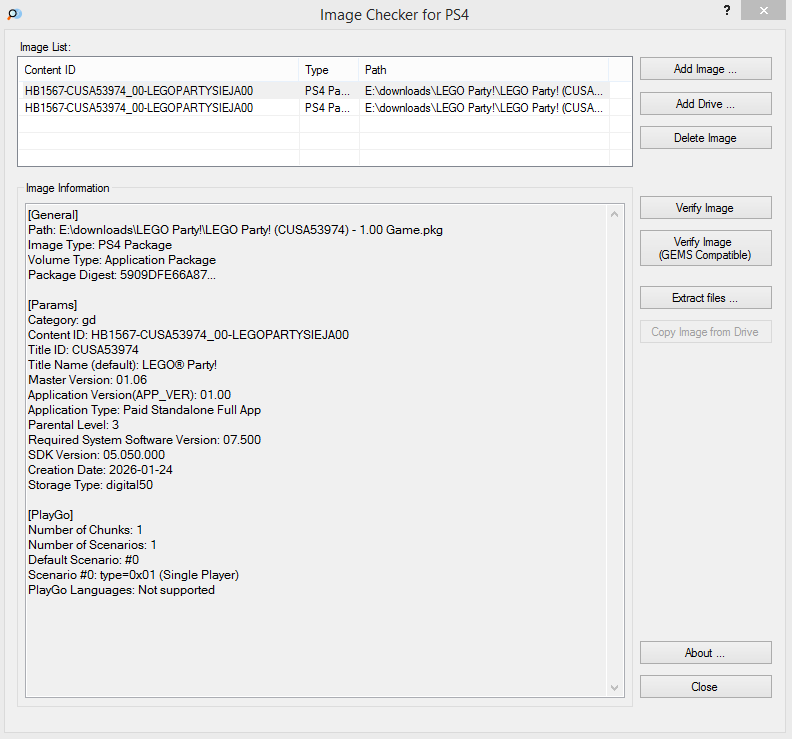Start the standard Verify Image check

coord(705,208)
